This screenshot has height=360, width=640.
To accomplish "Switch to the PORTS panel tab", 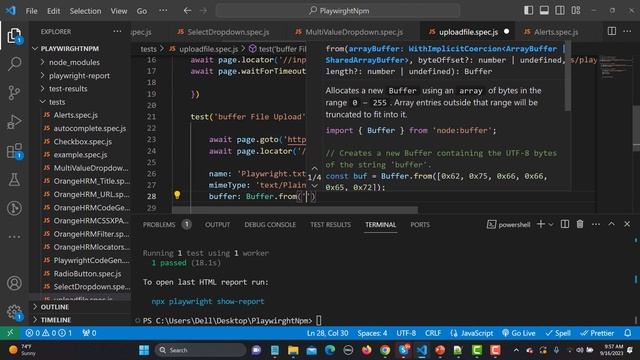I will [x=420, y=224].
